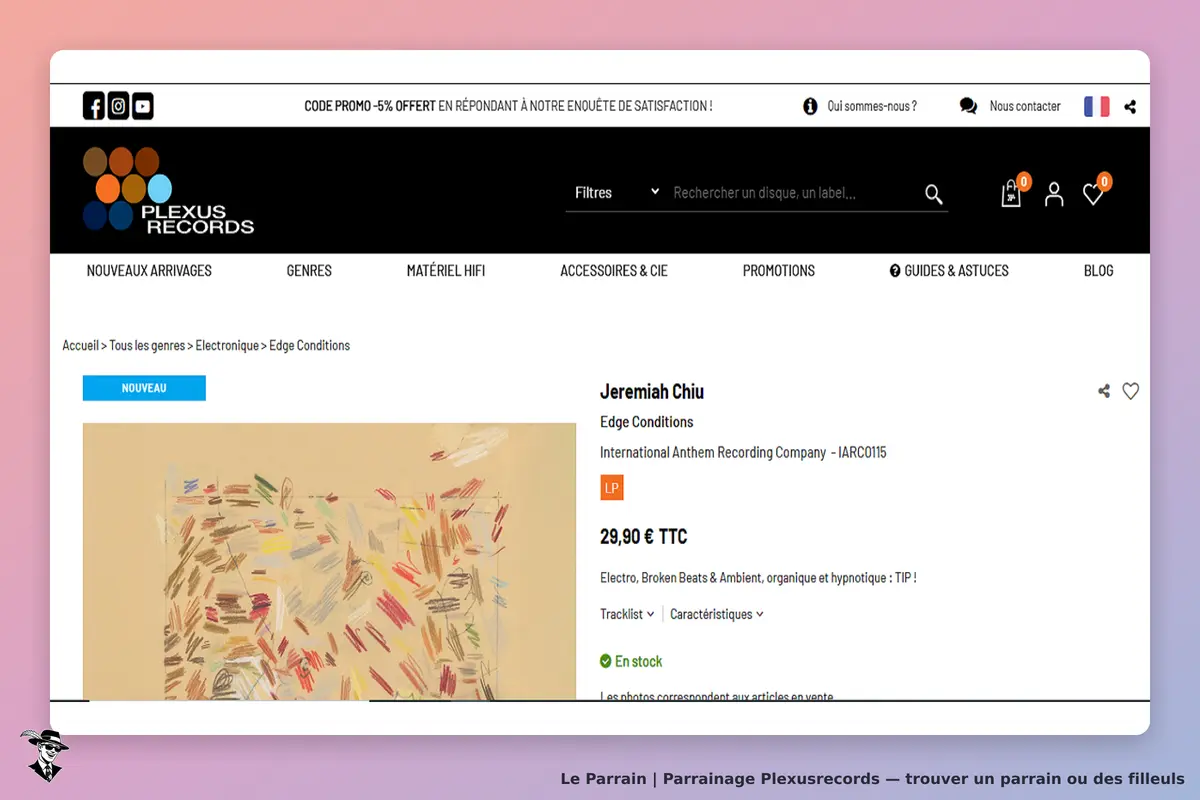Open Nous contacter link

(1025, 106)
